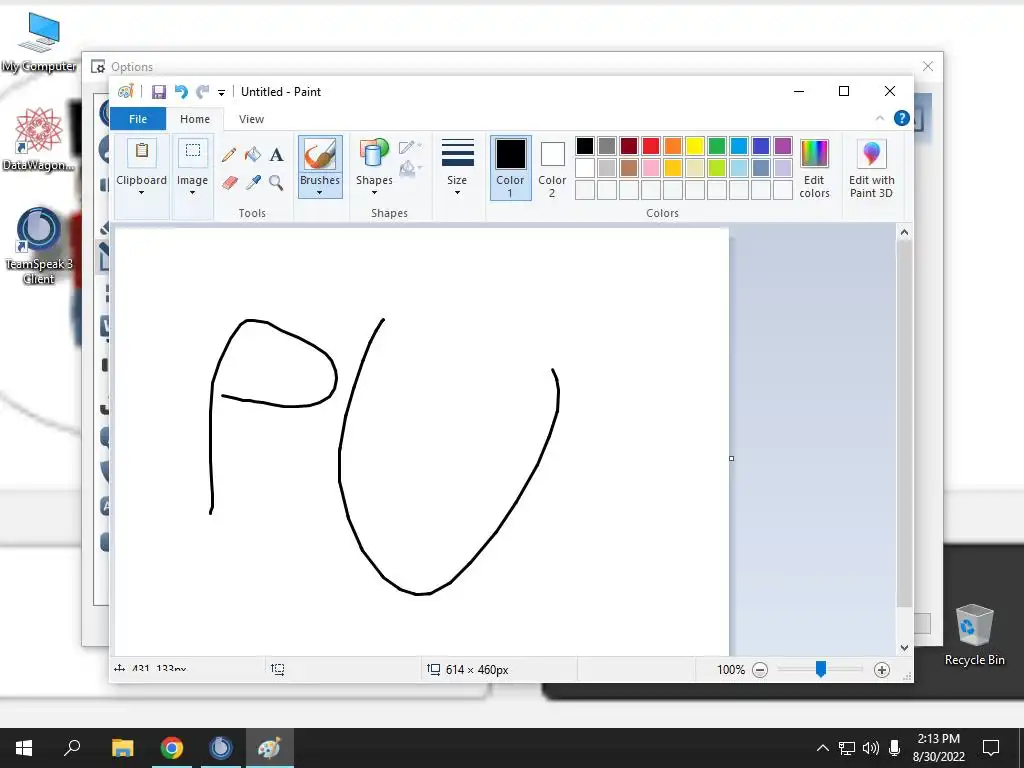Open the File menu
Image resolution: width=1024 pixels, height=768 pixels.
point(138,119)
